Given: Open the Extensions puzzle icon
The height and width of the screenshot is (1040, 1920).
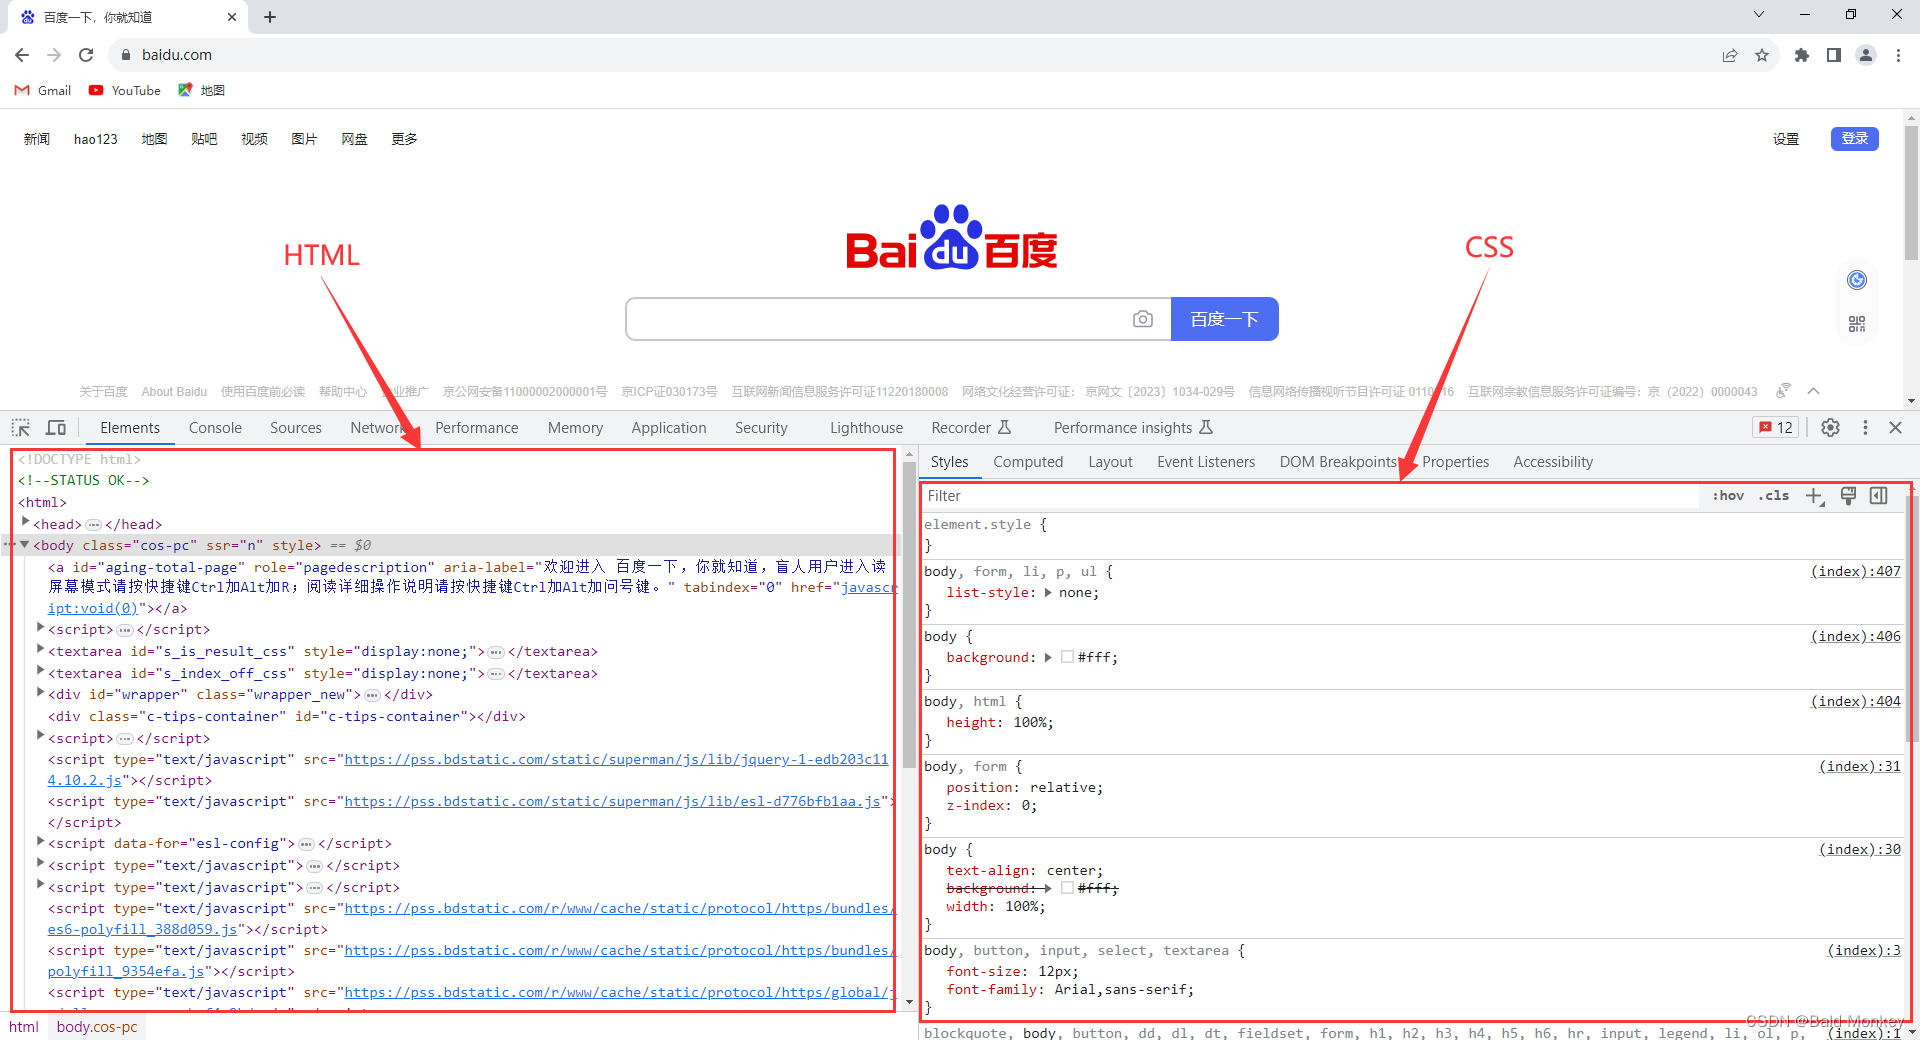Looking at the screenshot, I should coord(1802,55).
